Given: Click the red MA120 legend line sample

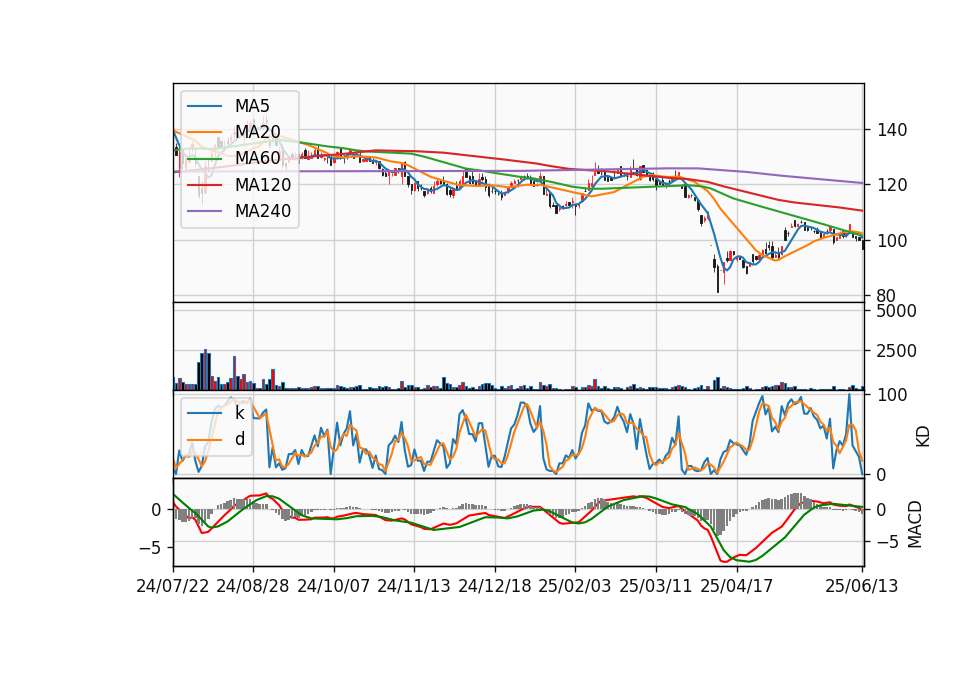Looking at the screenshot, I should (x=204, y=185).
